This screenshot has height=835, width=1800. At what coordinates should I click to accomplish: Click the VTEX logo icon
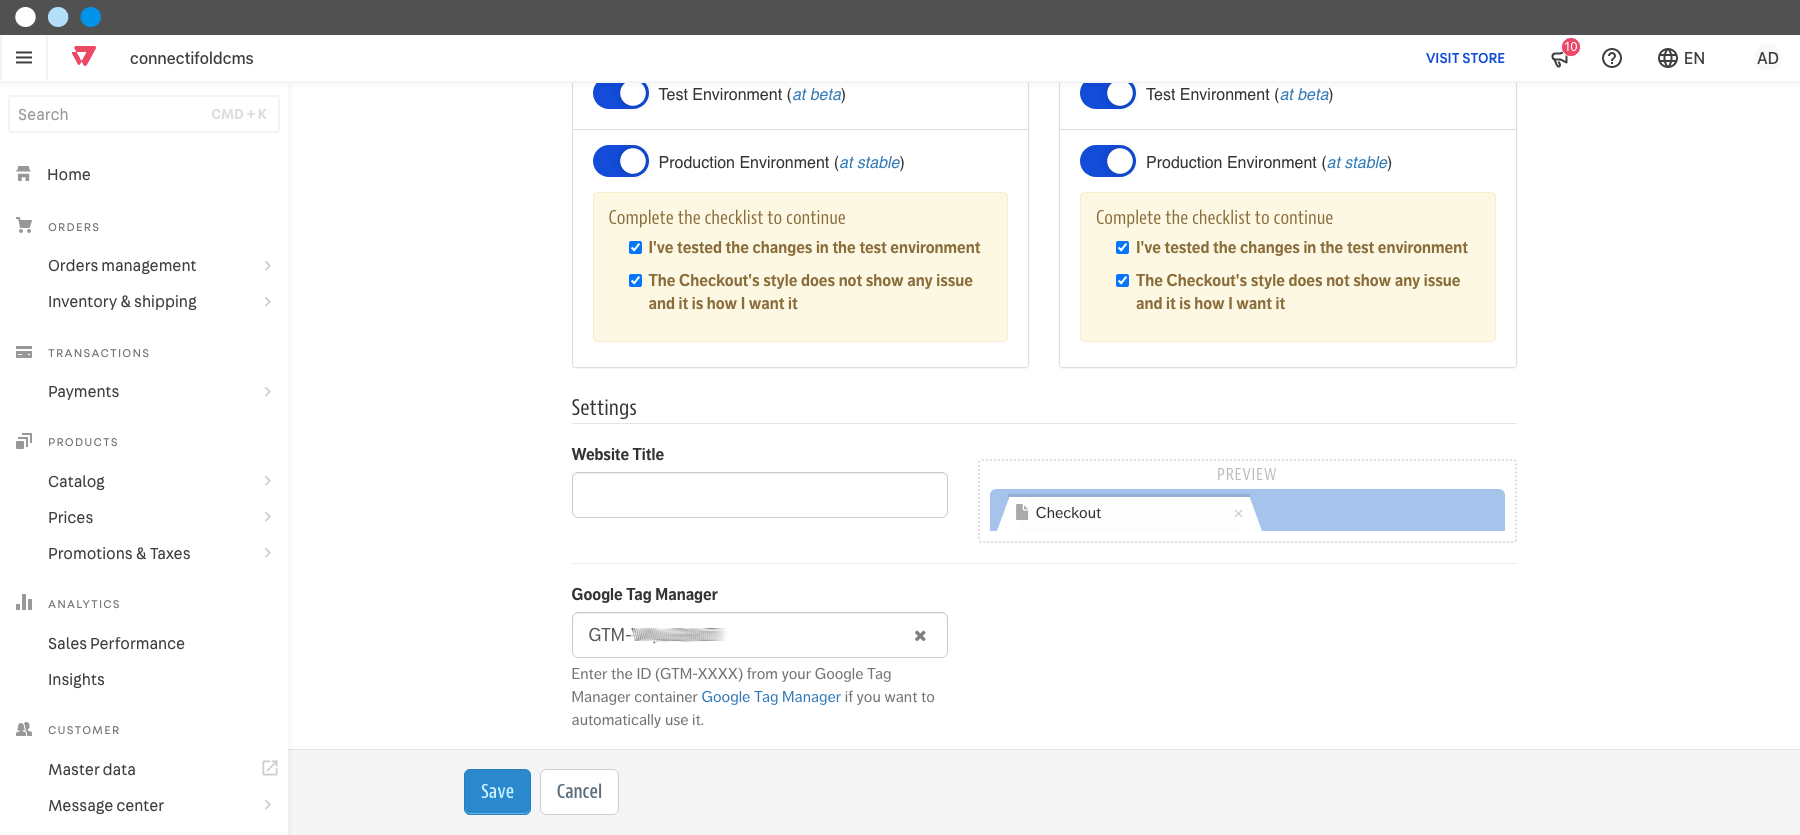coord(84,57)
